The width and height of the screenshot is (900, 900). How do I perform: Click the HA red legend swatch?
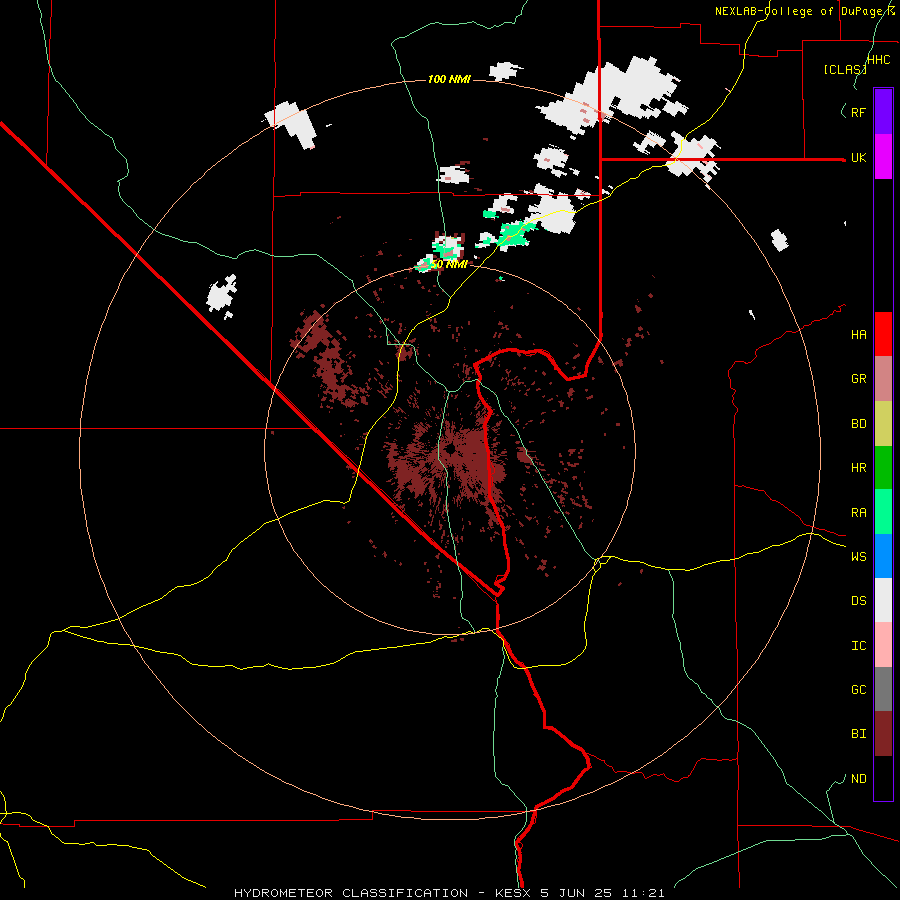tap(883, 334)
